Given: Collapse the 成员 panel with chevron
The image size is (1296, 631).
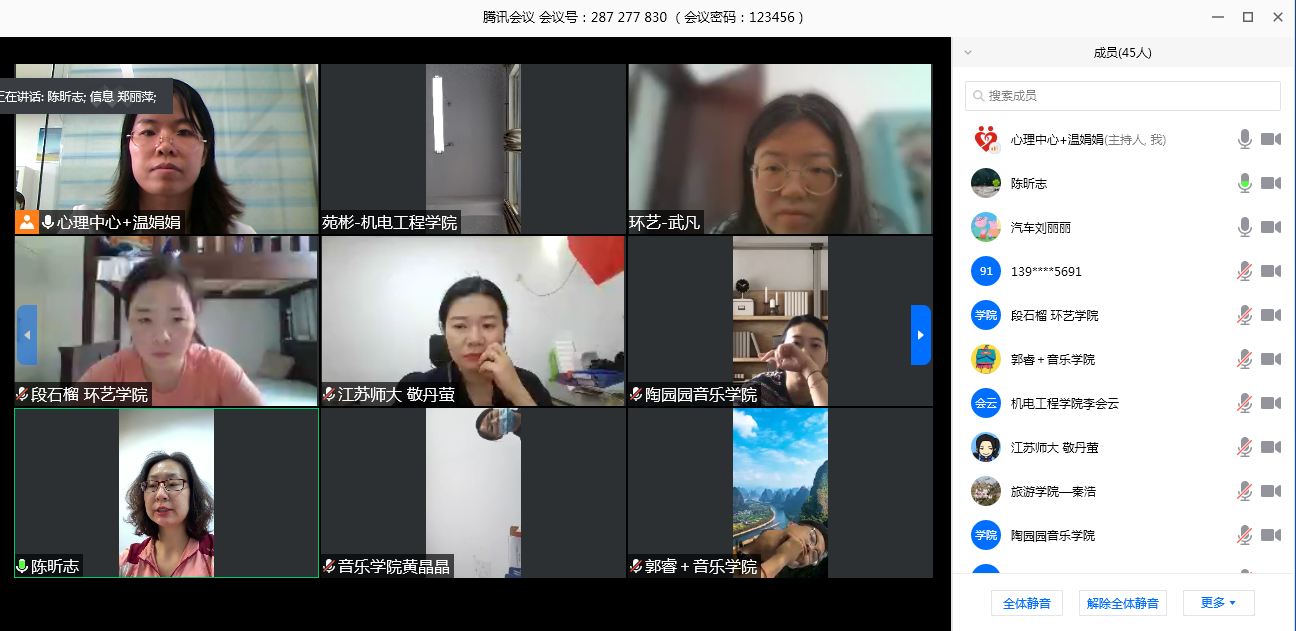Looking at the screenshot, I should tap(967, 52).
